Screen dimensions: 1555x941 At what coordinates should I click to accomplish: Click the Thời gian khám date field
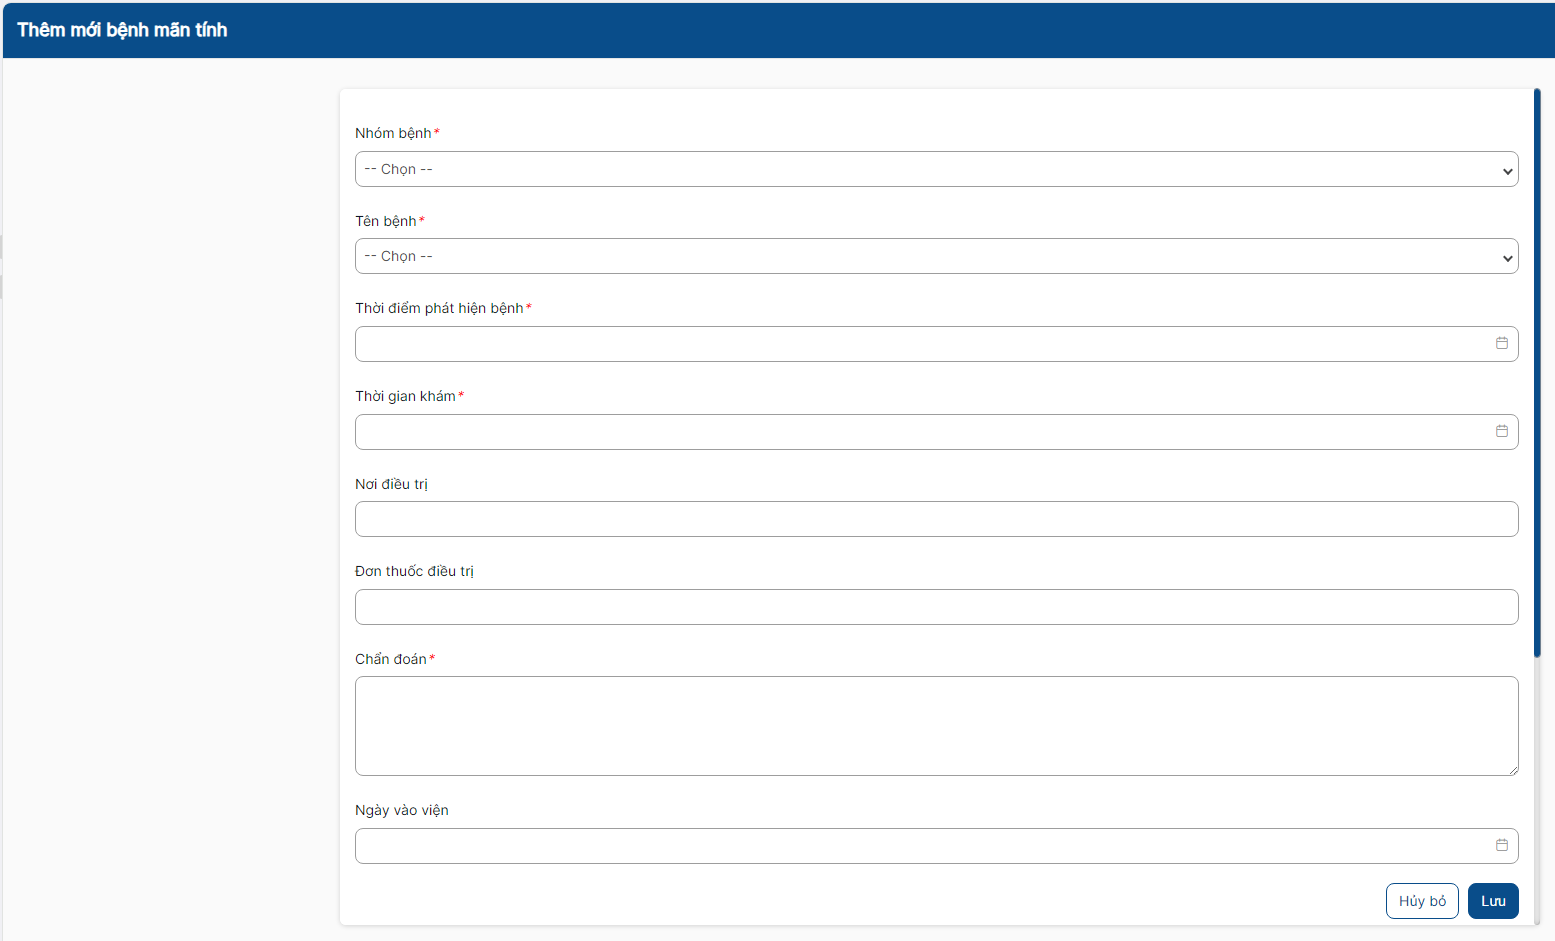[936, 432]
